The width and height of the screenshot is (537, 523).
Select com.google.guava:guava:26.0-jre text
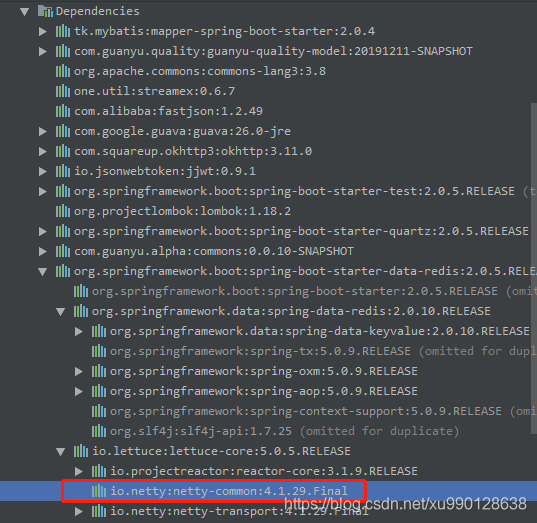coord(182,132)
